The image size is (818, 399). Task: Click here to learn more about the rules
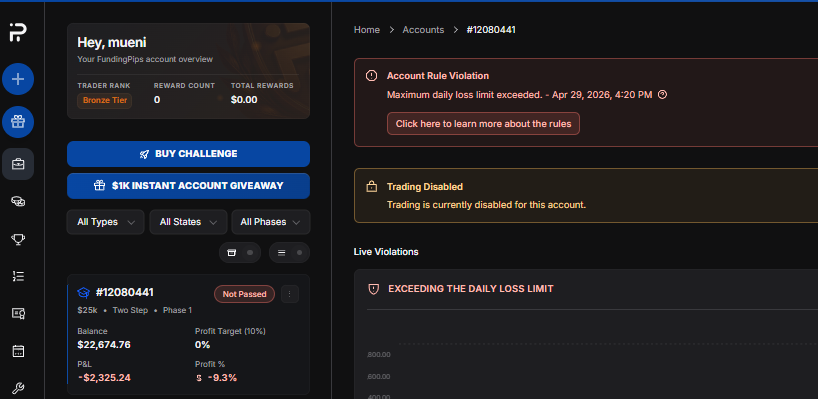(483, 124)
